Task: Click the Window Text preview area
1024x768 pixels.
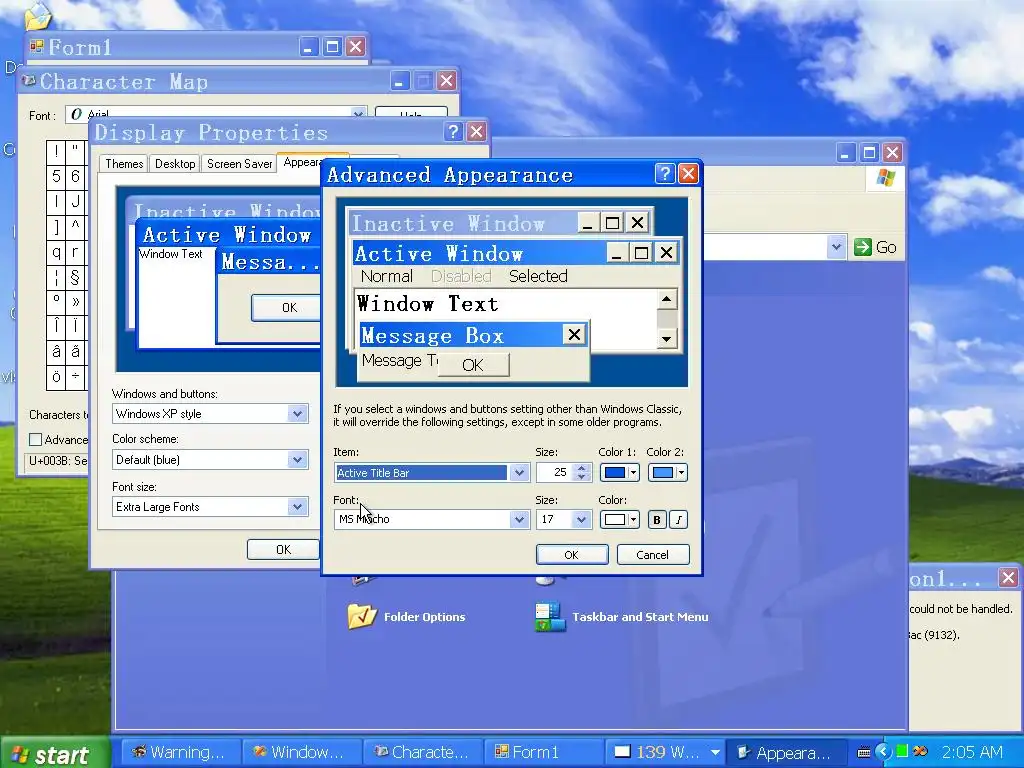Action: point(427,304)
